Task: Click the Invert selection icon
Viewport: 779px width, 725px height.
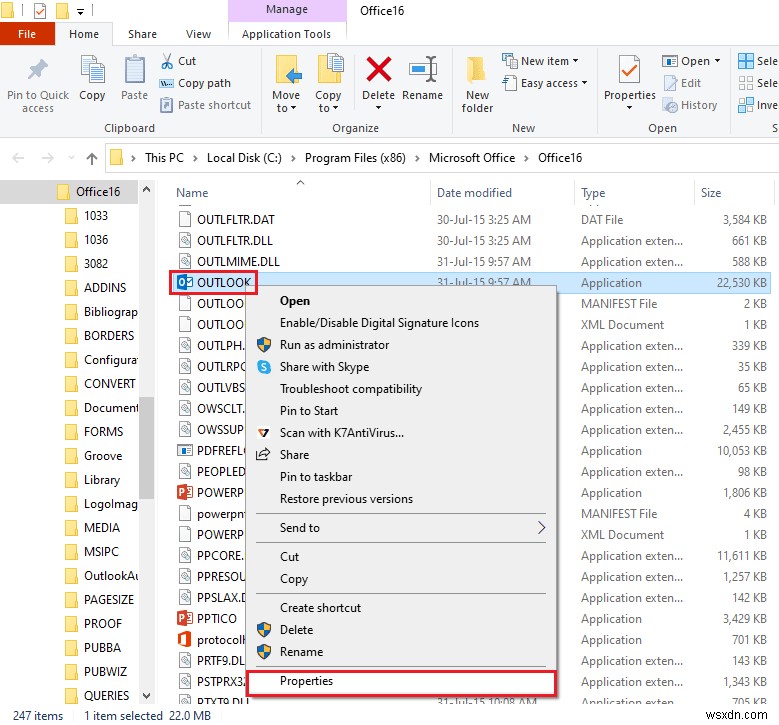Action: tap(746, 105)
